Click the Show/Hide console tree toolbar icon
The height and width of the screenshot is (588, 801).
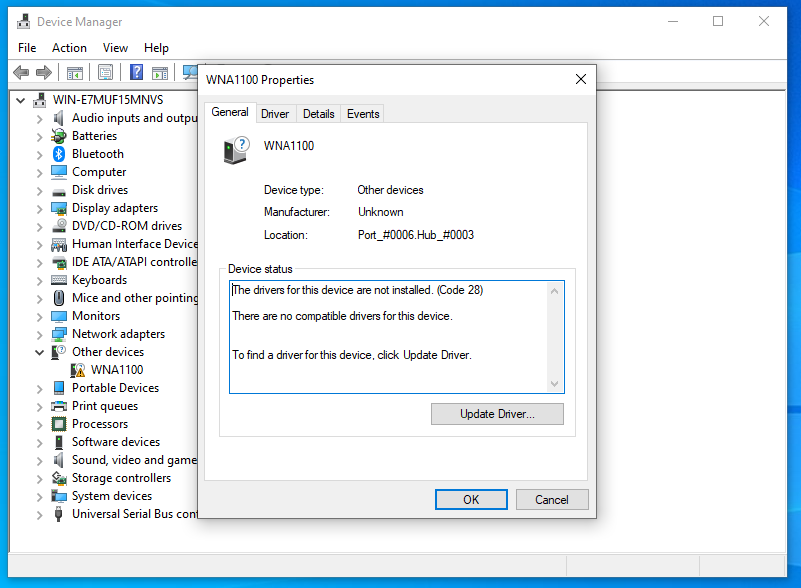pos(75,73)
